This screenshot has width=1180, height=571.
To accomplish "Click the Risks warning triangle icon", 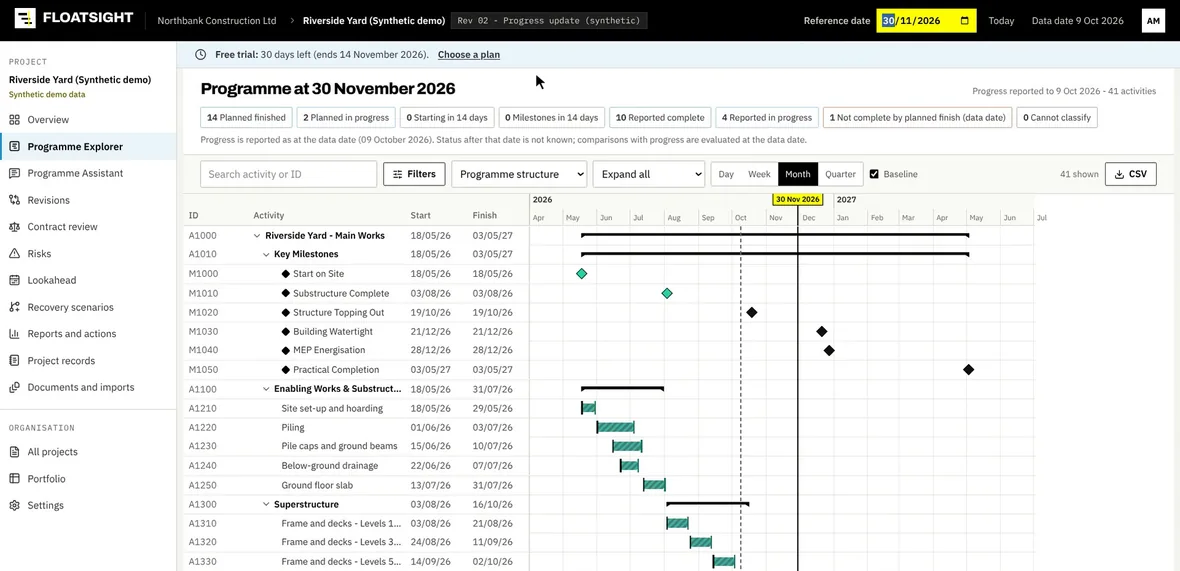I will click(x=14, y=254).
